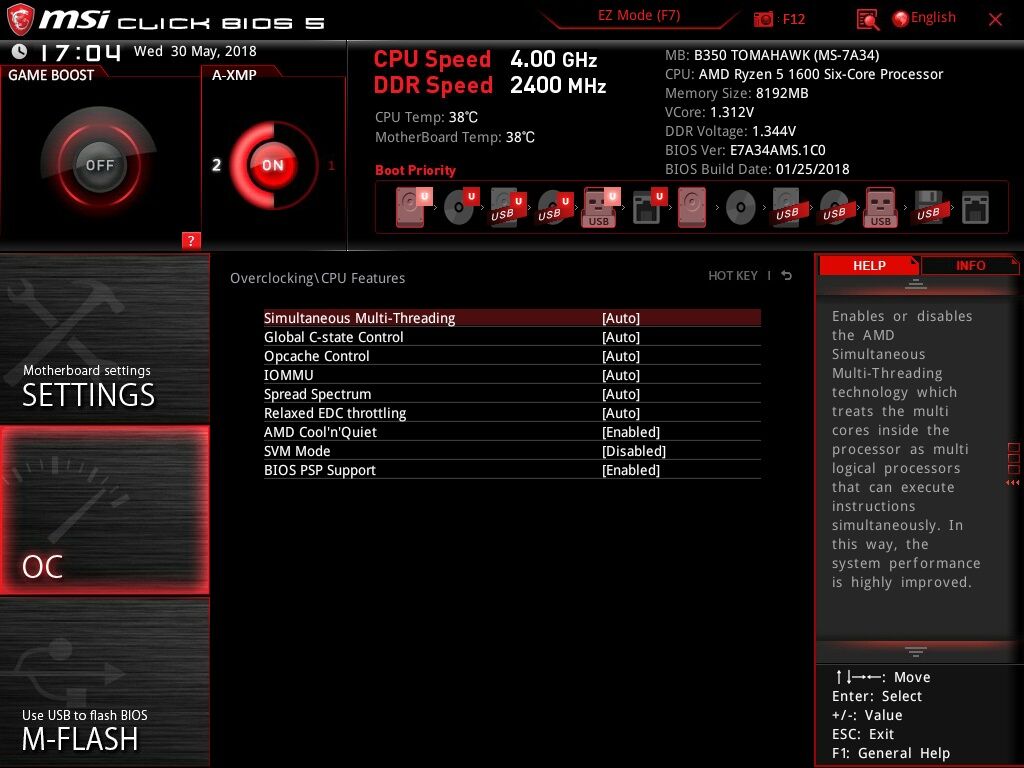The height and width of the screenshot is (768, 1024).
Task: Select the UEFI hard disk boot device
Action: (414, 207)
